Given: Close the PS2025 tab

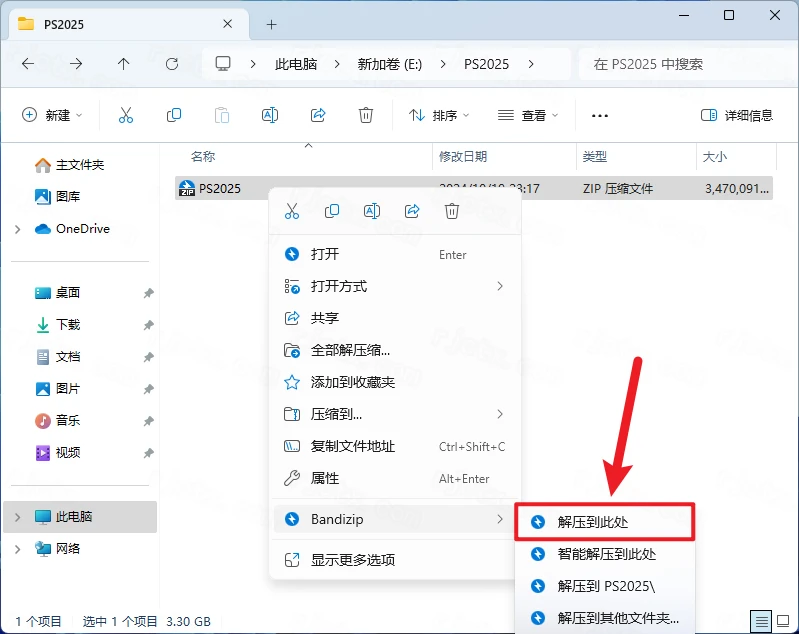Looking at the screenshot, I should [228, 24].
